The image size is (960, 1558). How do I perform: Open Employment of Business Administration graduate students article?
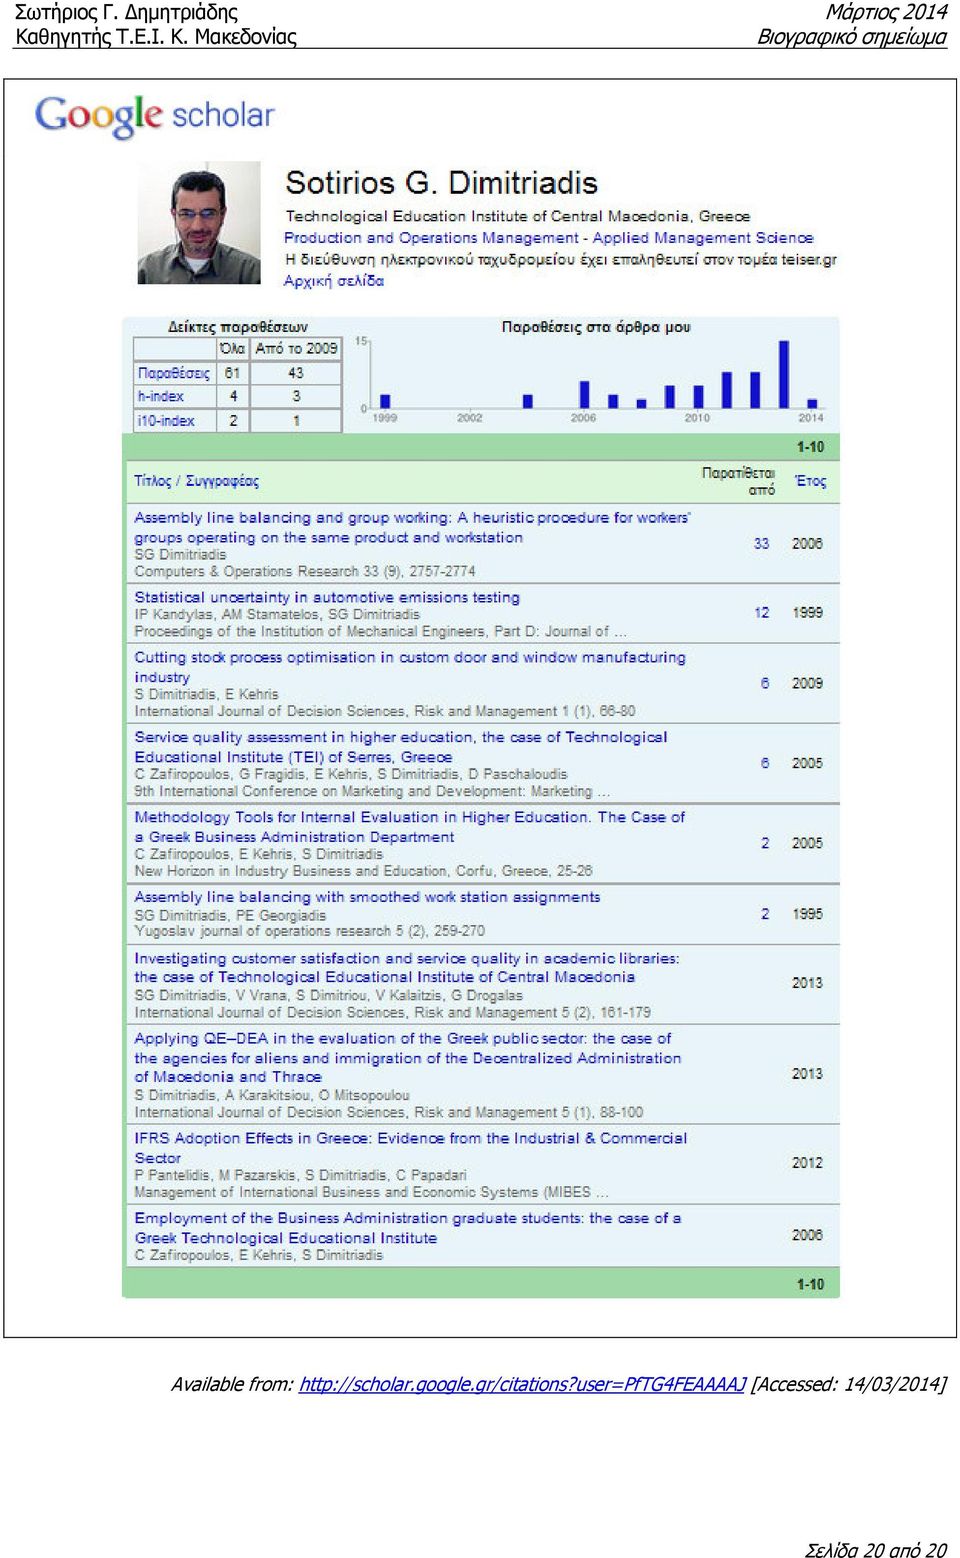click(408, 1228)
